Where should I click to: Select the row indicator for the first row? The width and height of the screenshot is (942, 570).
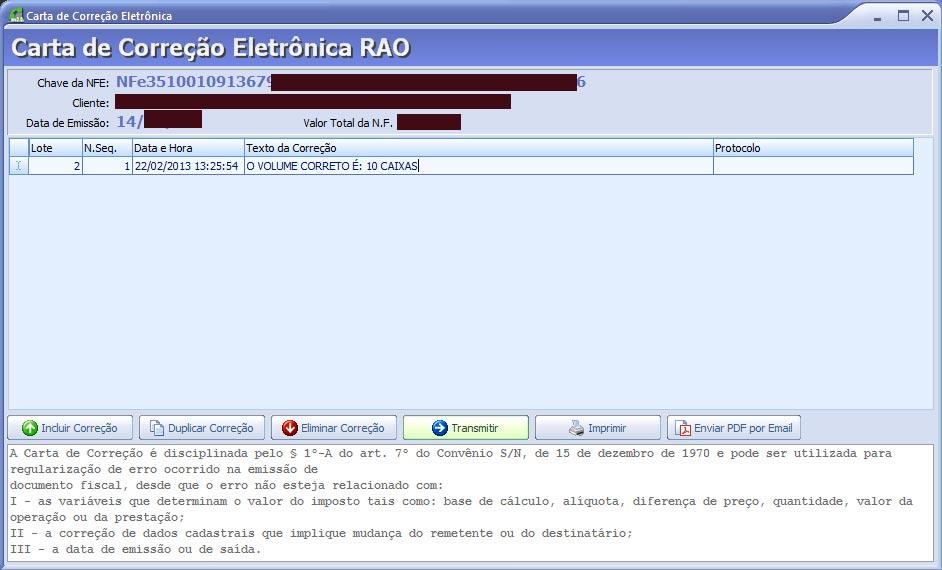point(19,166)
